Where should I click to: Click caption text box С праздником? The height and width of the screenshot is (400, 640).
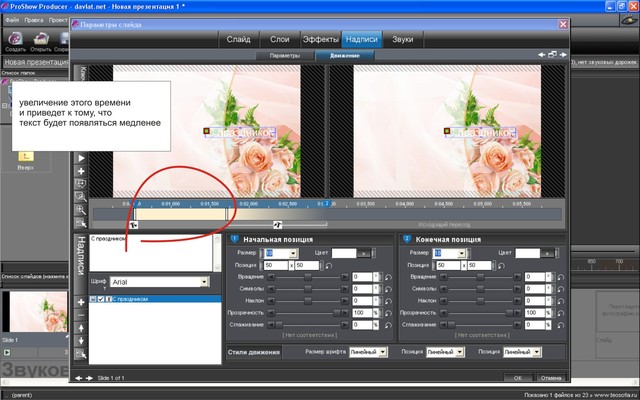pyautogui.click(x=151, y=253)
